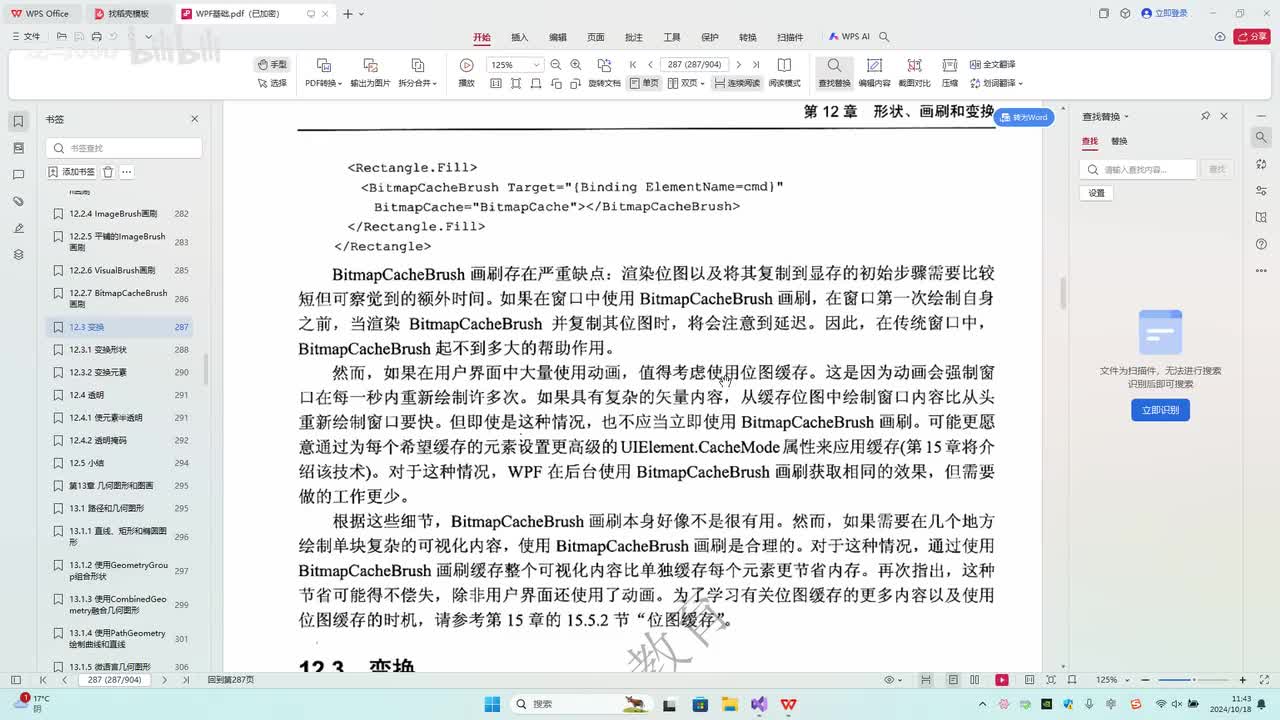Click the Compress tool icon
The image size is (1280, 720).
point(949,65)
